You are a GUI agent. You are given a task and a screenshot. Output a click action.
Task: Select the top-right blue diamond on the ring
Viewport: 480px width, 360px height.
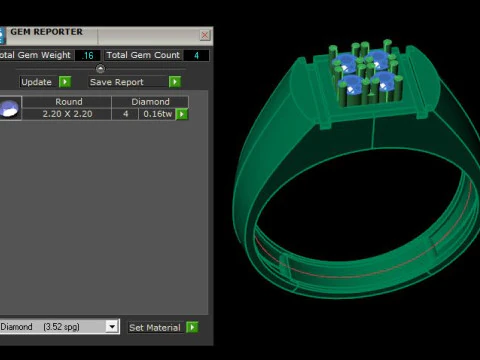378,59
